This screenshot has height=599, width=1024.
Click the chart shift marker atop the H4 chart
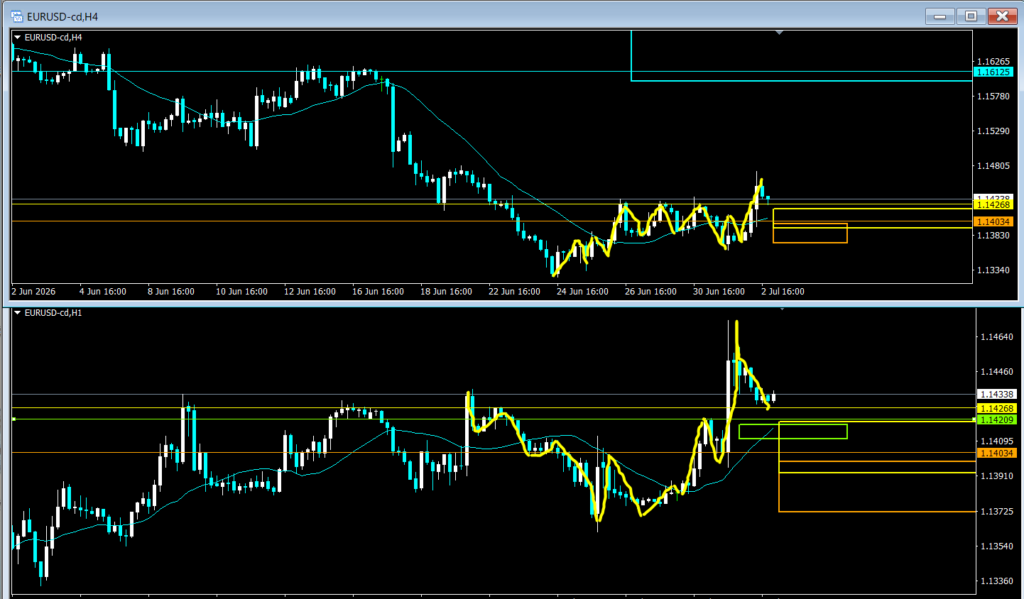779,32
